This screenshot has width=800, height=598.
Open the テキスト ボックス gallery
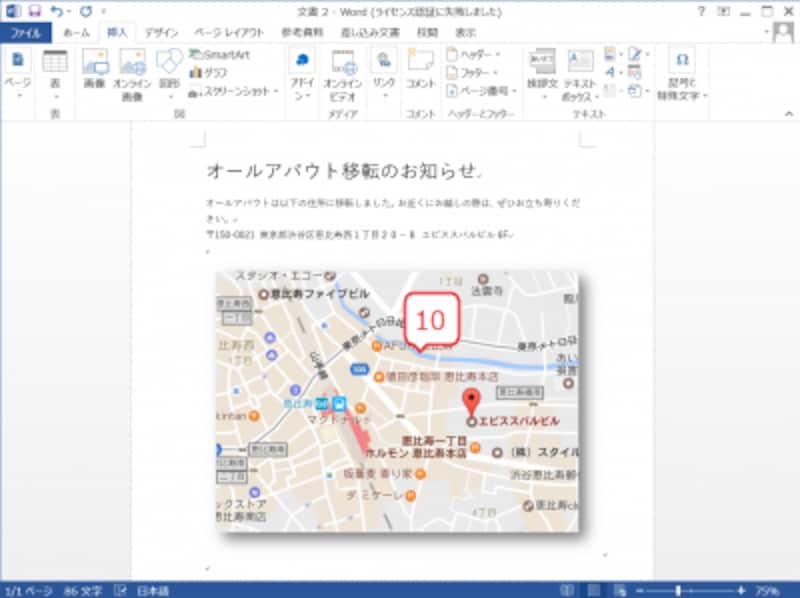[x=580, y=75]
